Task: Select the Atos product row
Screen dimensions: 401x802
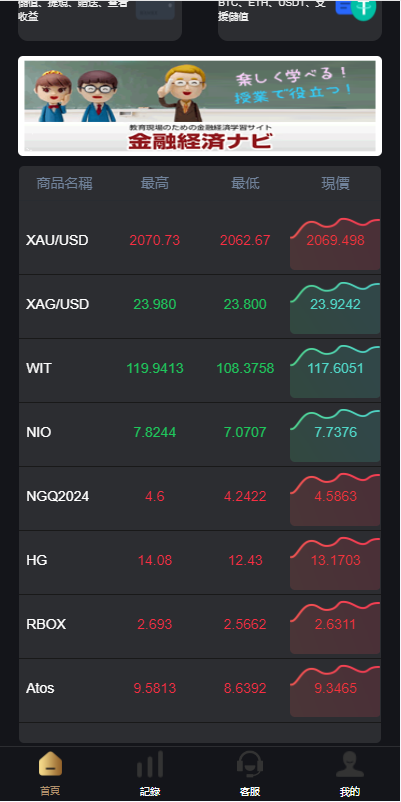Action: coord(200,690)
